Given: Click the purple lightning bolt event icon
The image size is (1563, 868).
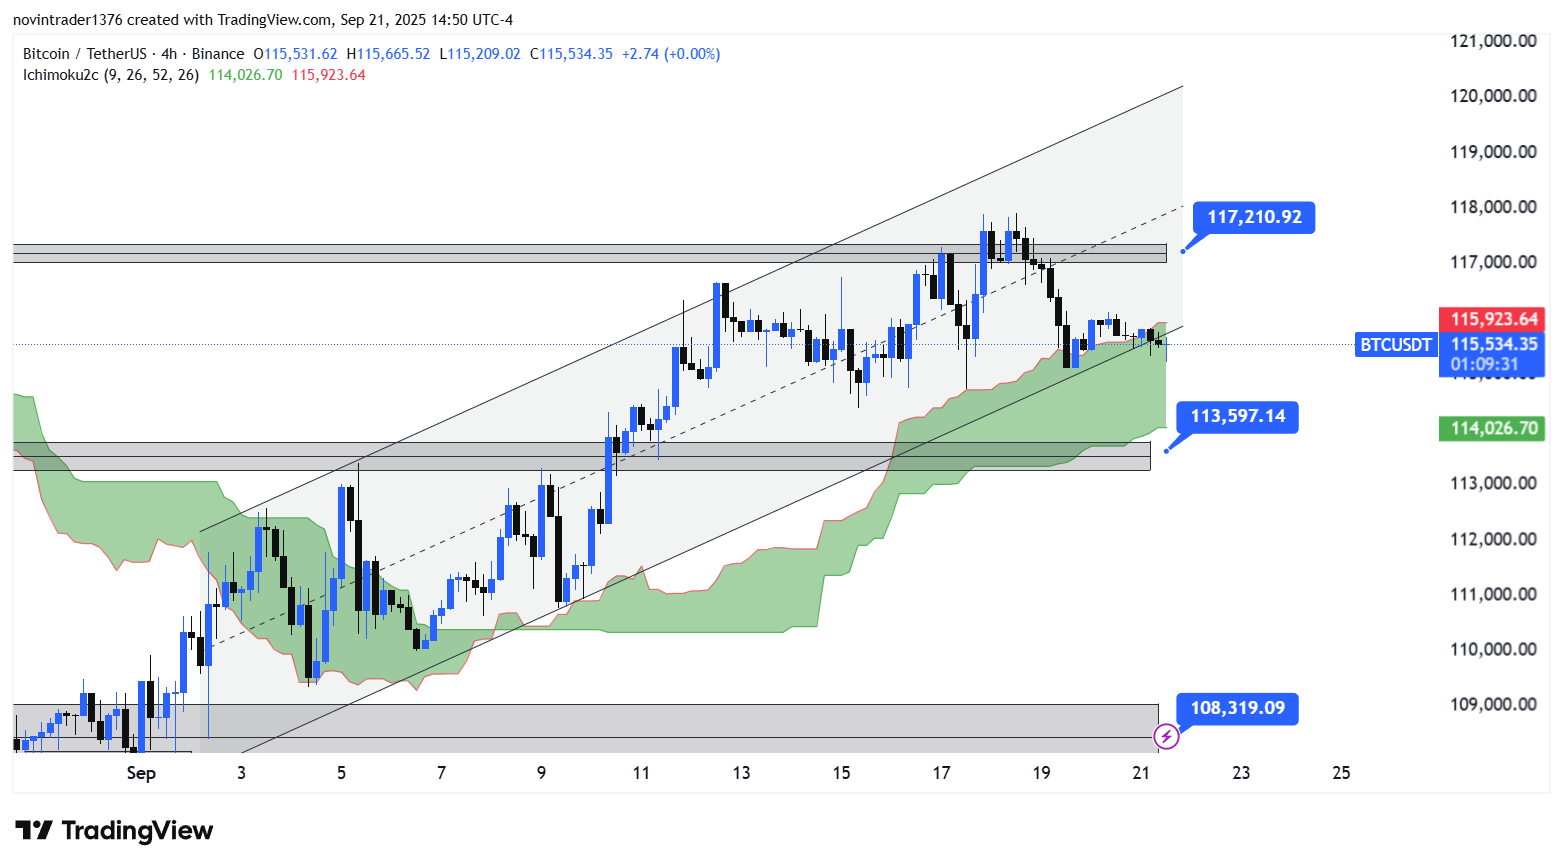Looking at the screenshot, I should [1166, 737].
